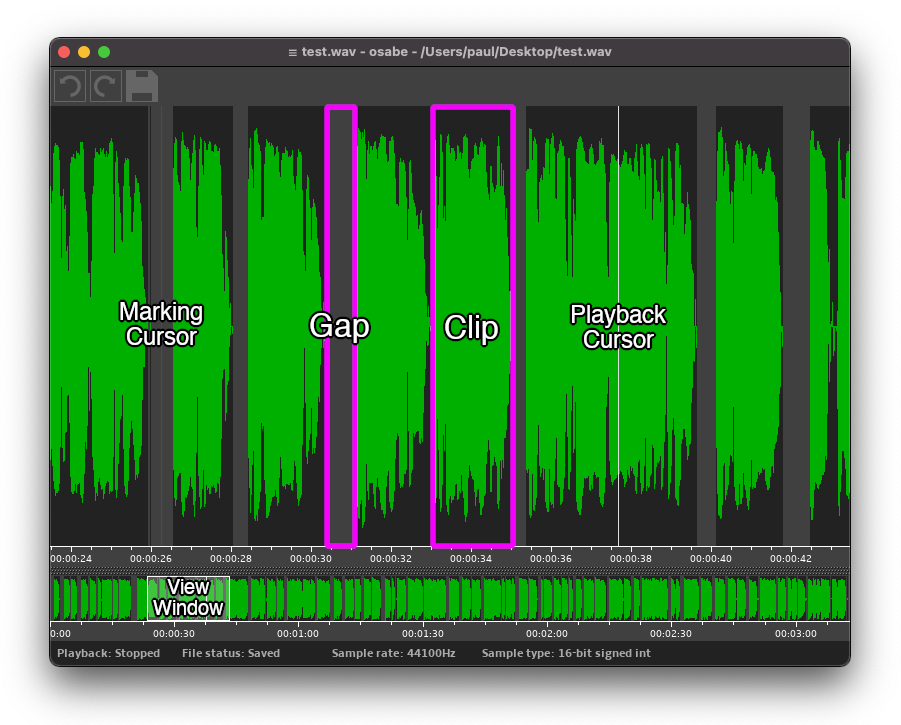
Task: Click the Sample rate: 44100Hz label
Action: [x=393, y=653]
